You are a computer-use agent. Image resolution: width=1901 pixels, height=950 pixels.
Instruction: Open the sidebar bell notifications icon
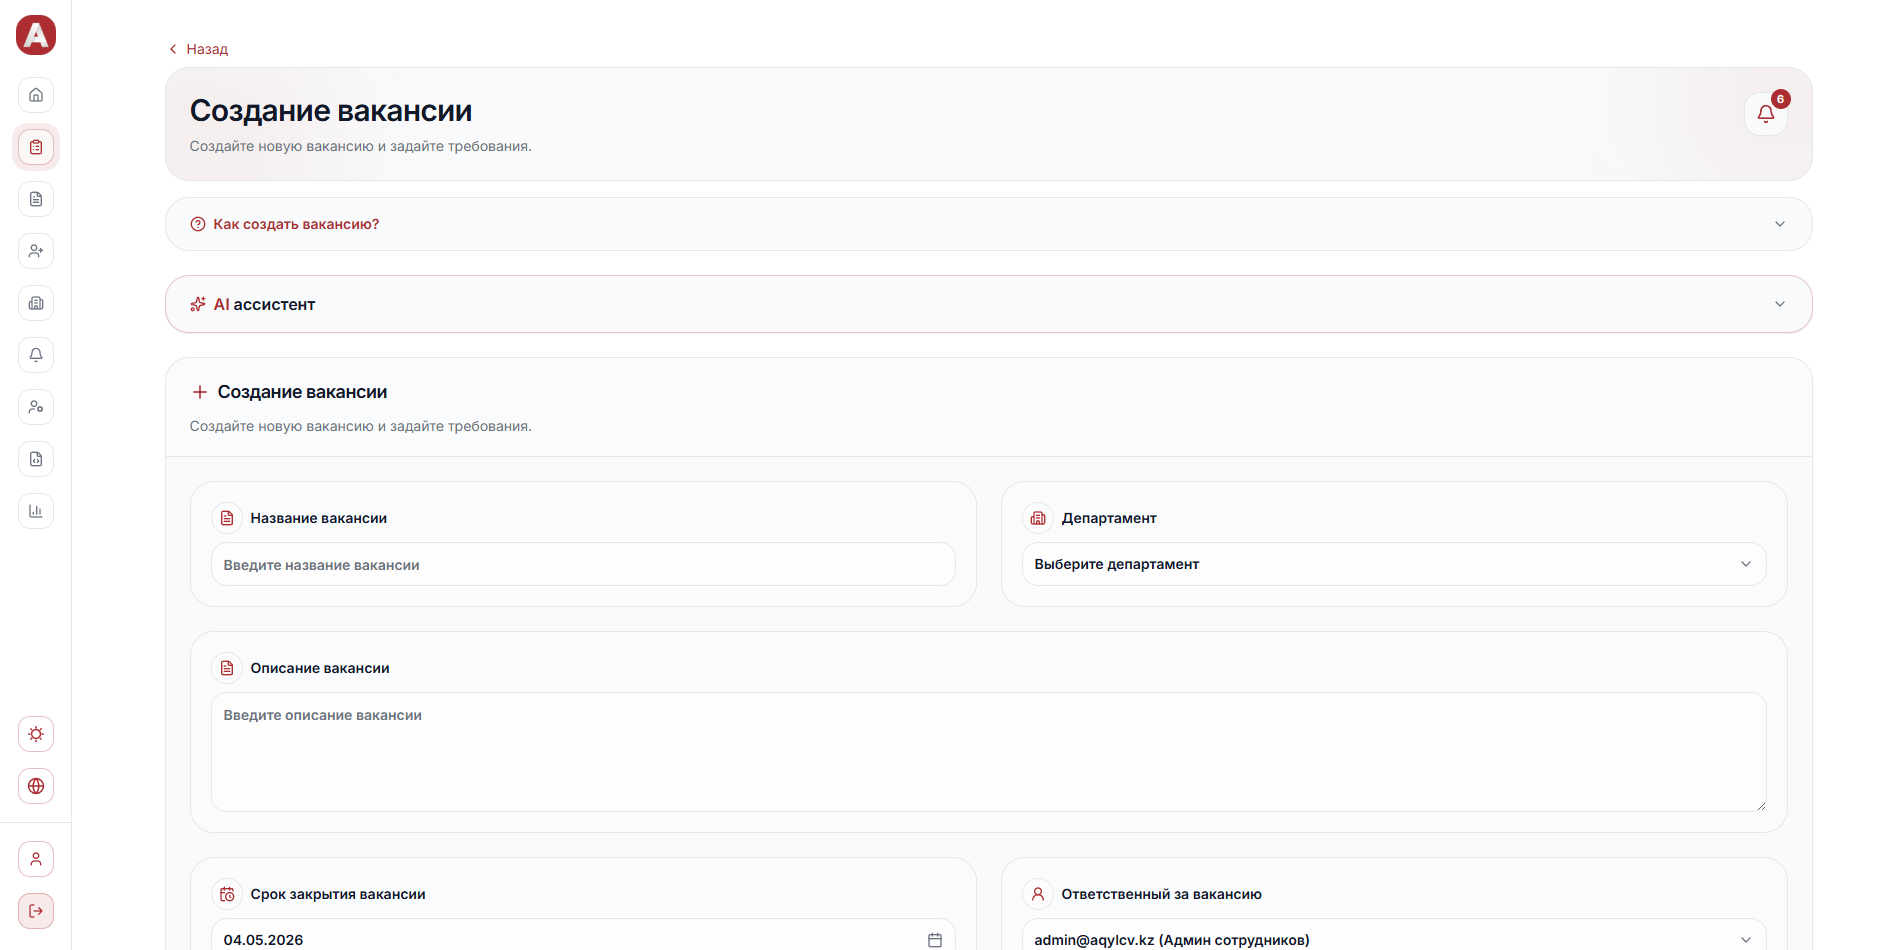(x=36, y=355)
